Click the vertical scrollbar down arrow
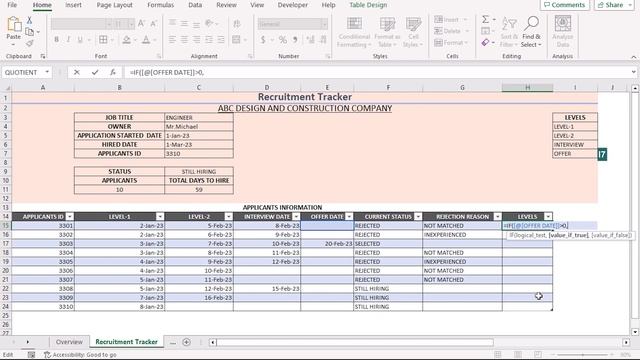The width and height of the screenshot is (640, 360). tap(635, 332)
